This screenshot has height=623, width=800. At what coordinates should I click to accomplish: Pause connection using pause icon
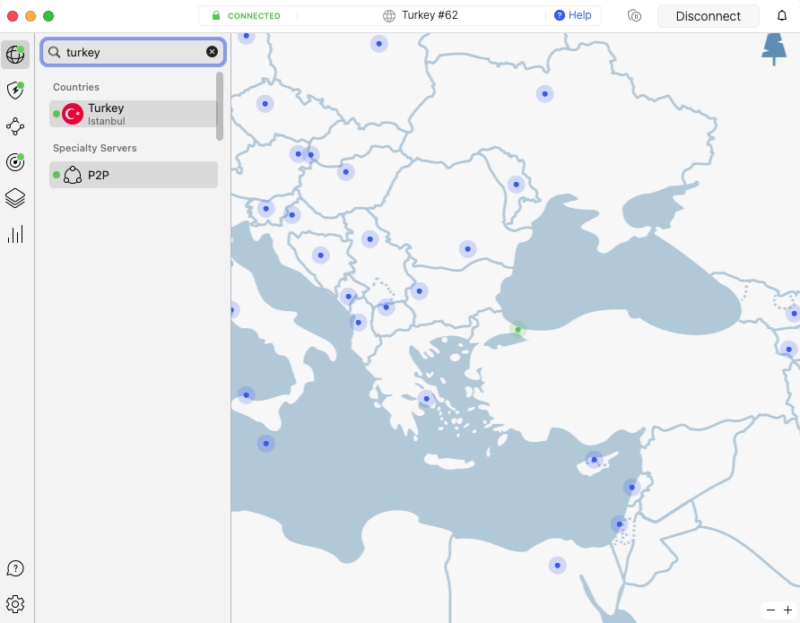coord(634,16)
